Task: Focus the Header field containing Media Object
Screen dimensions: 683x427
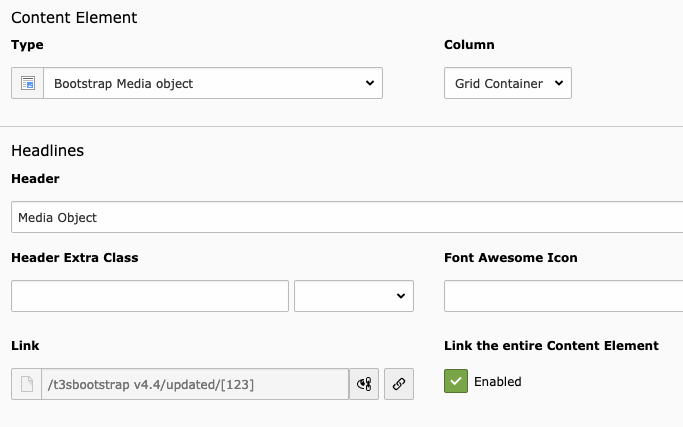Action: [347, 217]
